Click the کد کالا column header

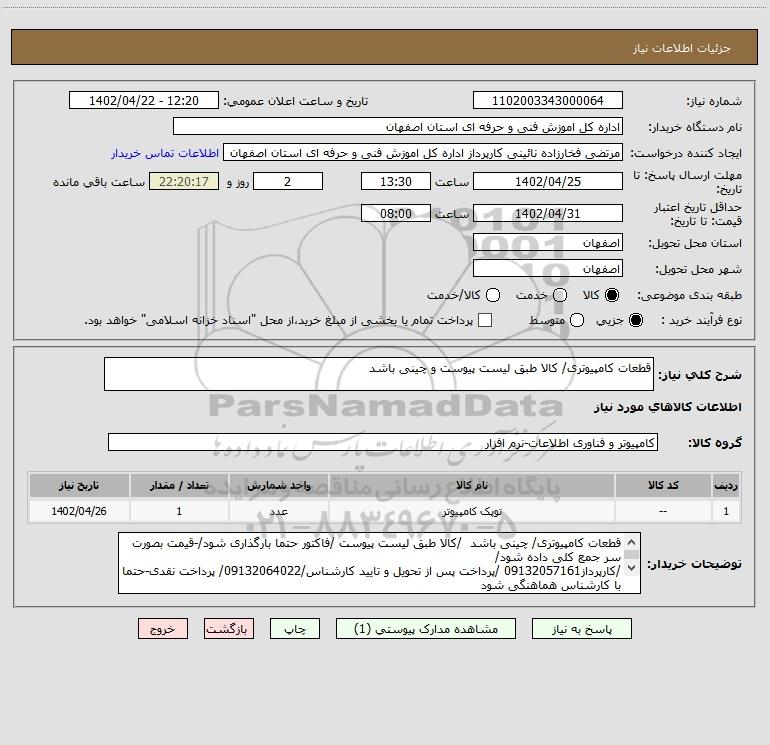[x=663, y=485]
